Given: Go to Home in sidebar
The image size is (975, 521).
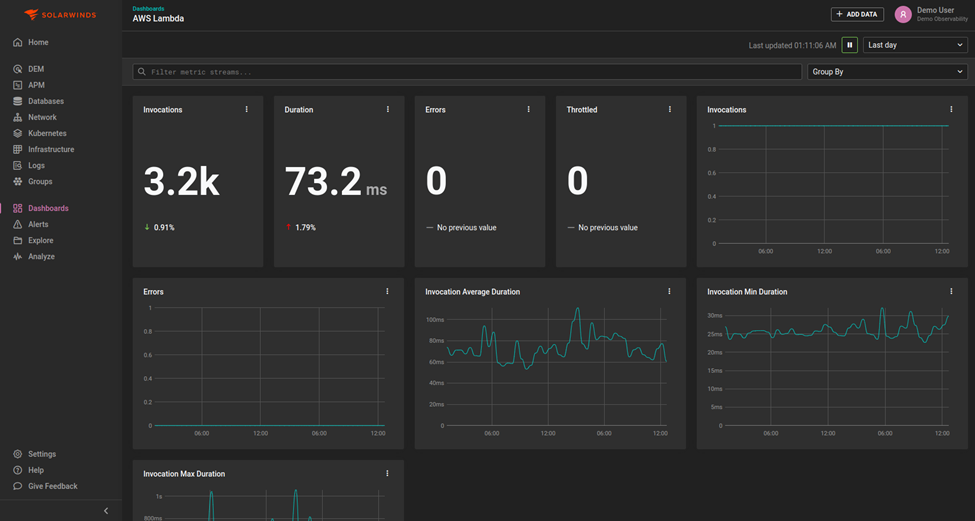Looking at the screenshot, I should click(38, 42).
